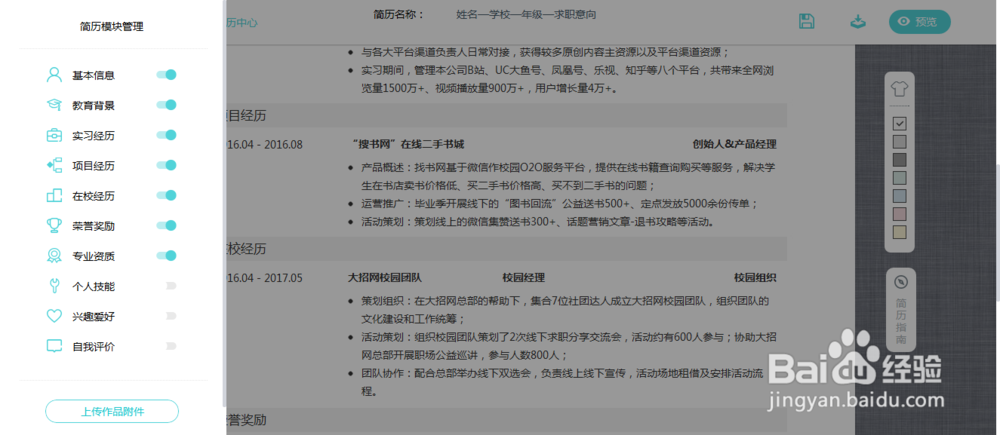Click the 创始人&产品经理 role text

click(735, 144)
